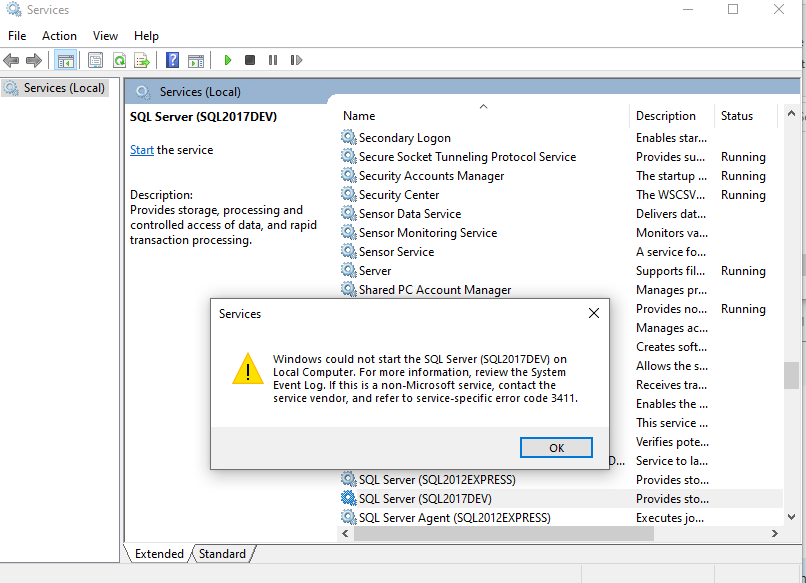Select SQL Server (SQL2012EXPRESS) service name
Screen dimensions: 806x583
pyautogui.click(x=437, y=479)
